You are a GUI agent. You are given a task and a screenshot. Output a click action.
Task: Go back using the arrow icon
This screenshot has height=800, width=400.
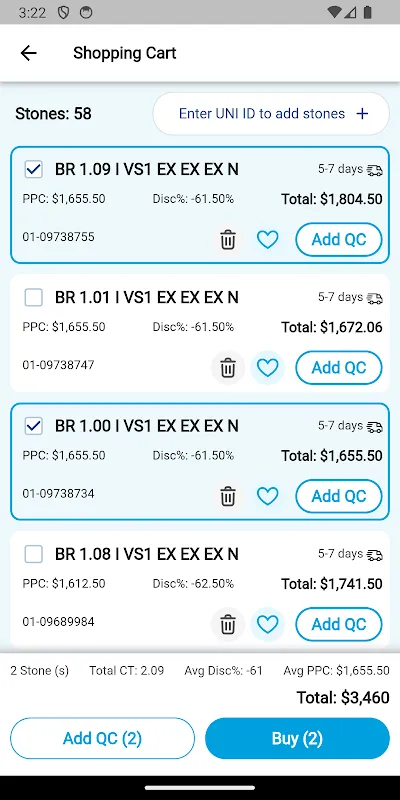pos(29,53)
